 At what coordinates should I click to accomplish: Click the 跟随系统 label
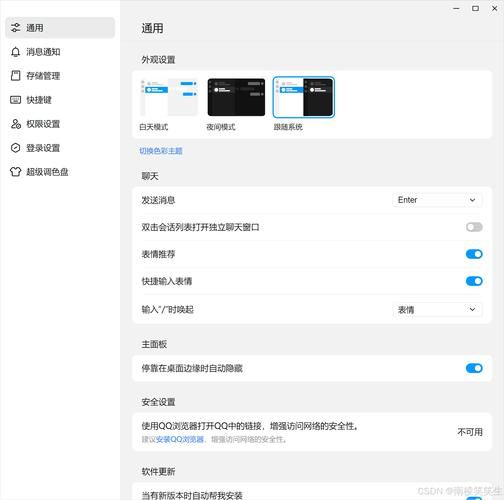(288, 127)
